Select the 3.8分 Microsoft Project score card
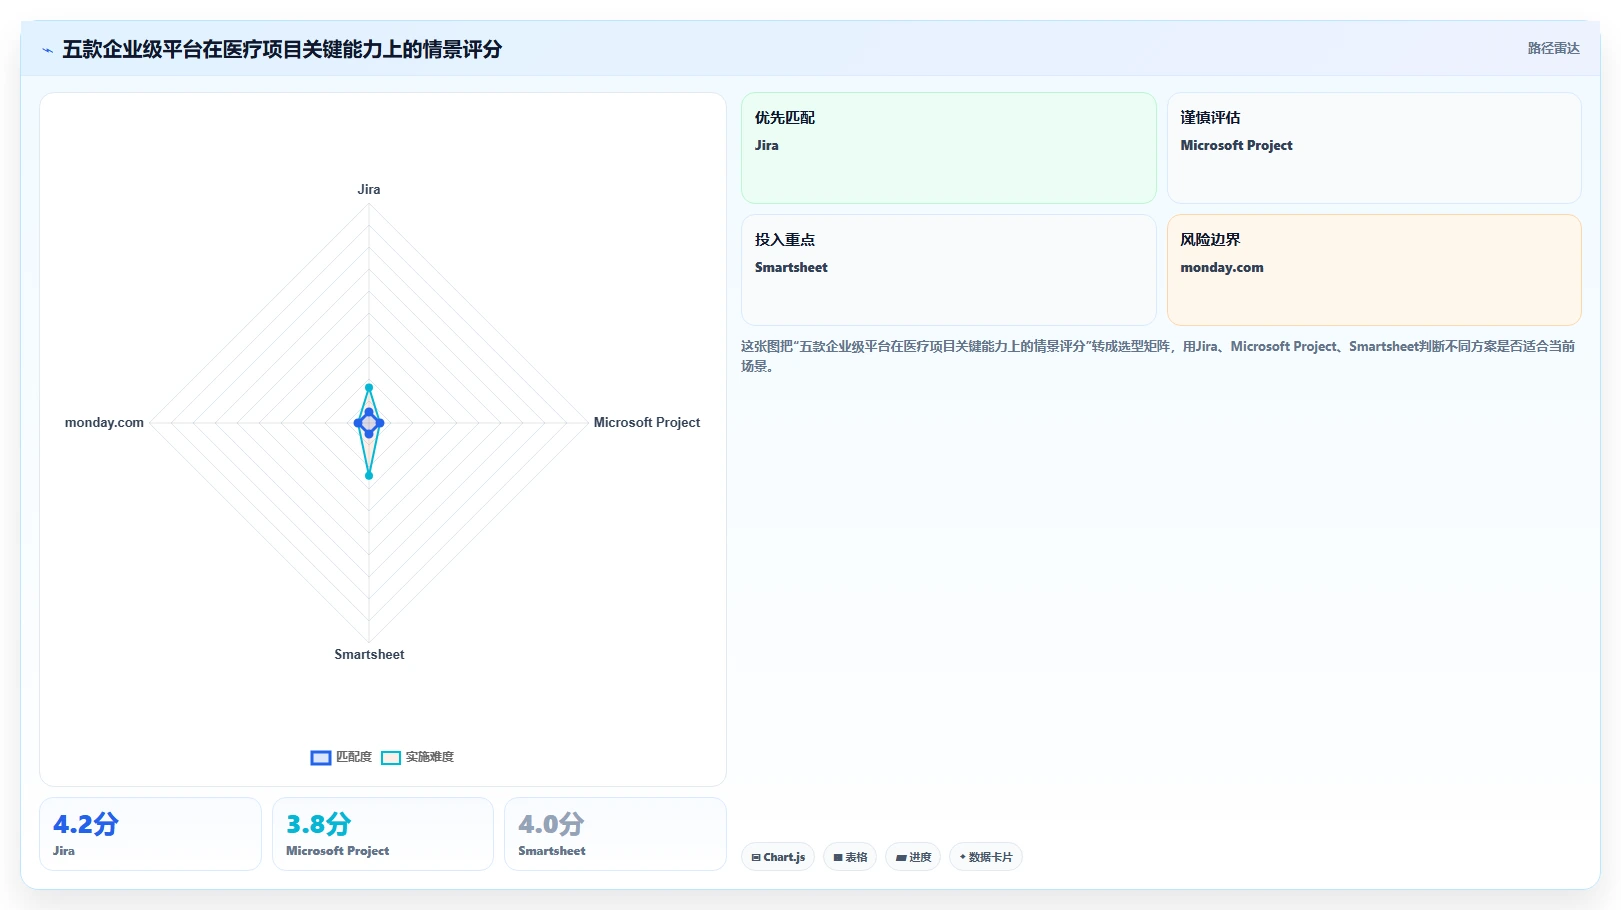This screenshot has height=910, width=1621. [x=383, y=834]
